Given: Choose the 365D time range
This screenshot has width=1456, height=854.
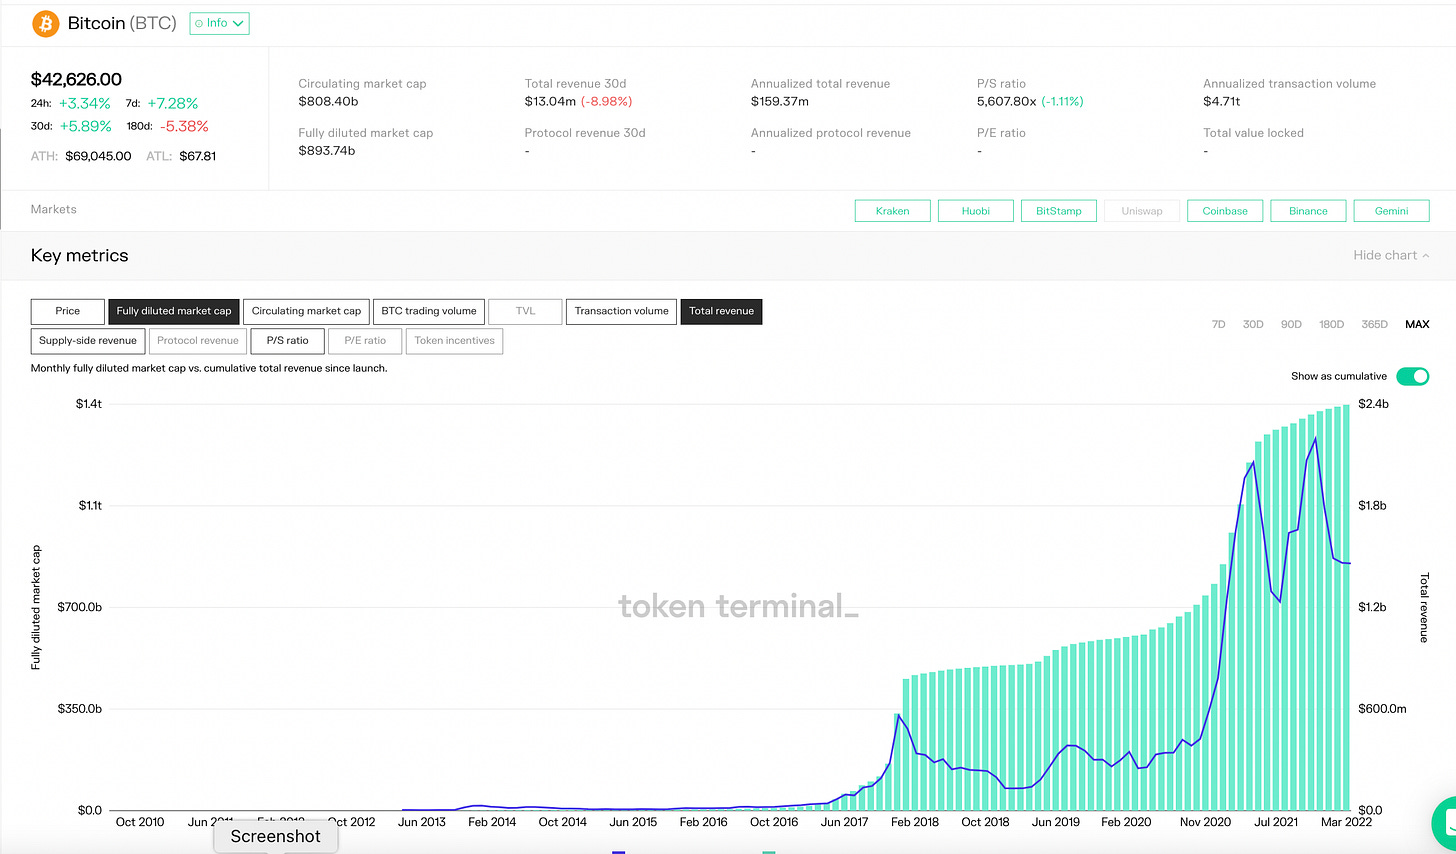Looking at the screenshot, I should (1374, 324).
